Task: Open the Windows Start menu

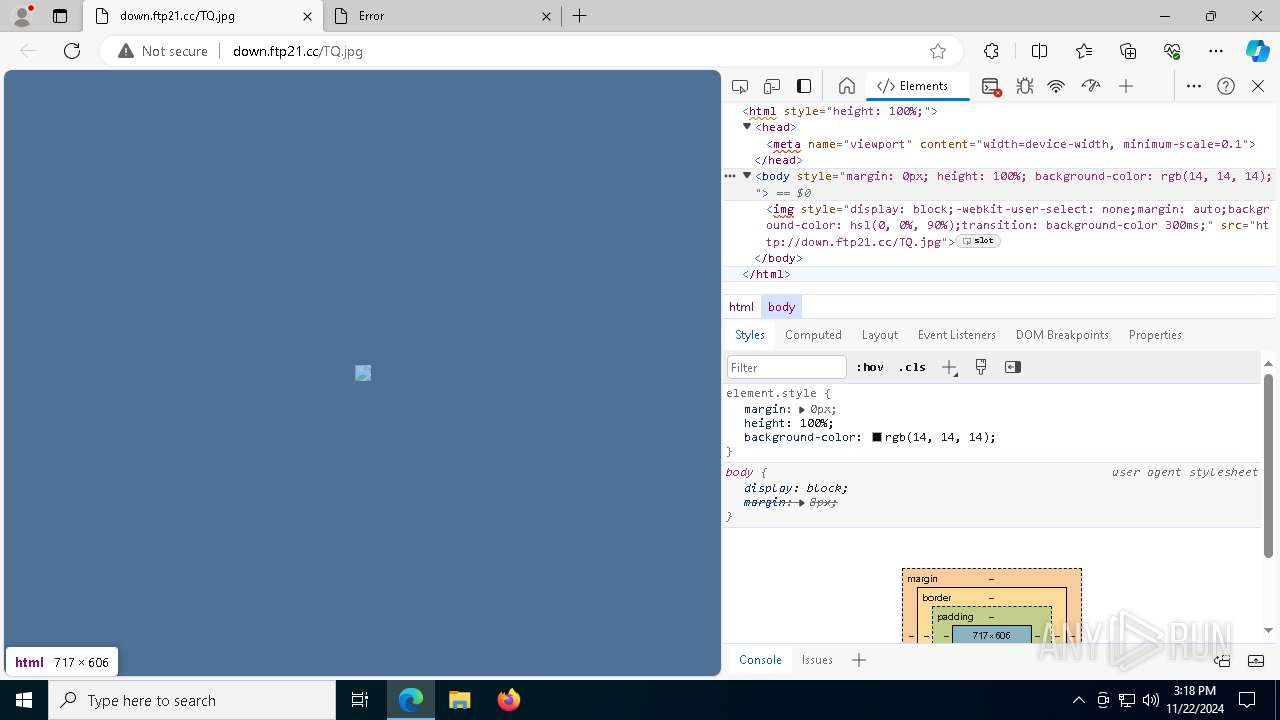Action: 24,700
